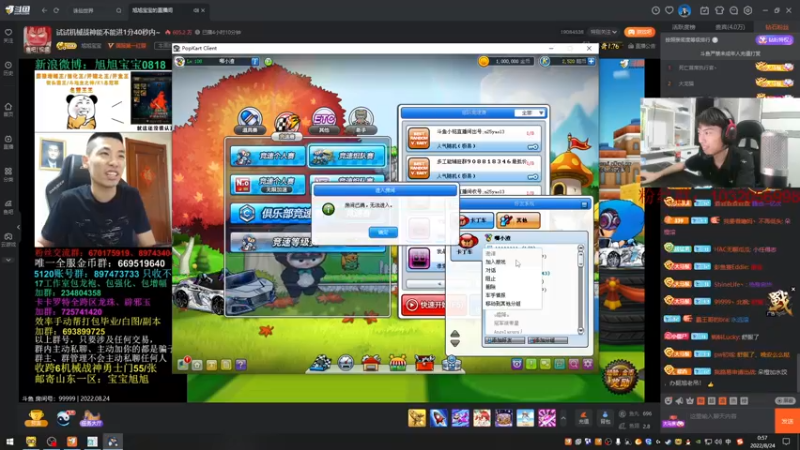Select 'Chat' (对话) in friend context menu
This screenshot has width=800, height=450.
pyautogui.click(x=491, y=270)
